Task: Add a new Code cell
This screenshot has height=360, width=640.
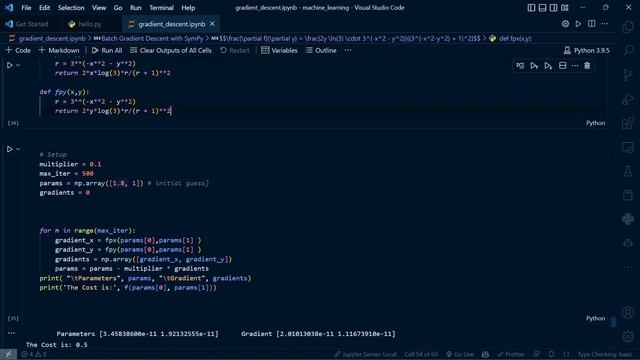Action: tap(18, 50)
